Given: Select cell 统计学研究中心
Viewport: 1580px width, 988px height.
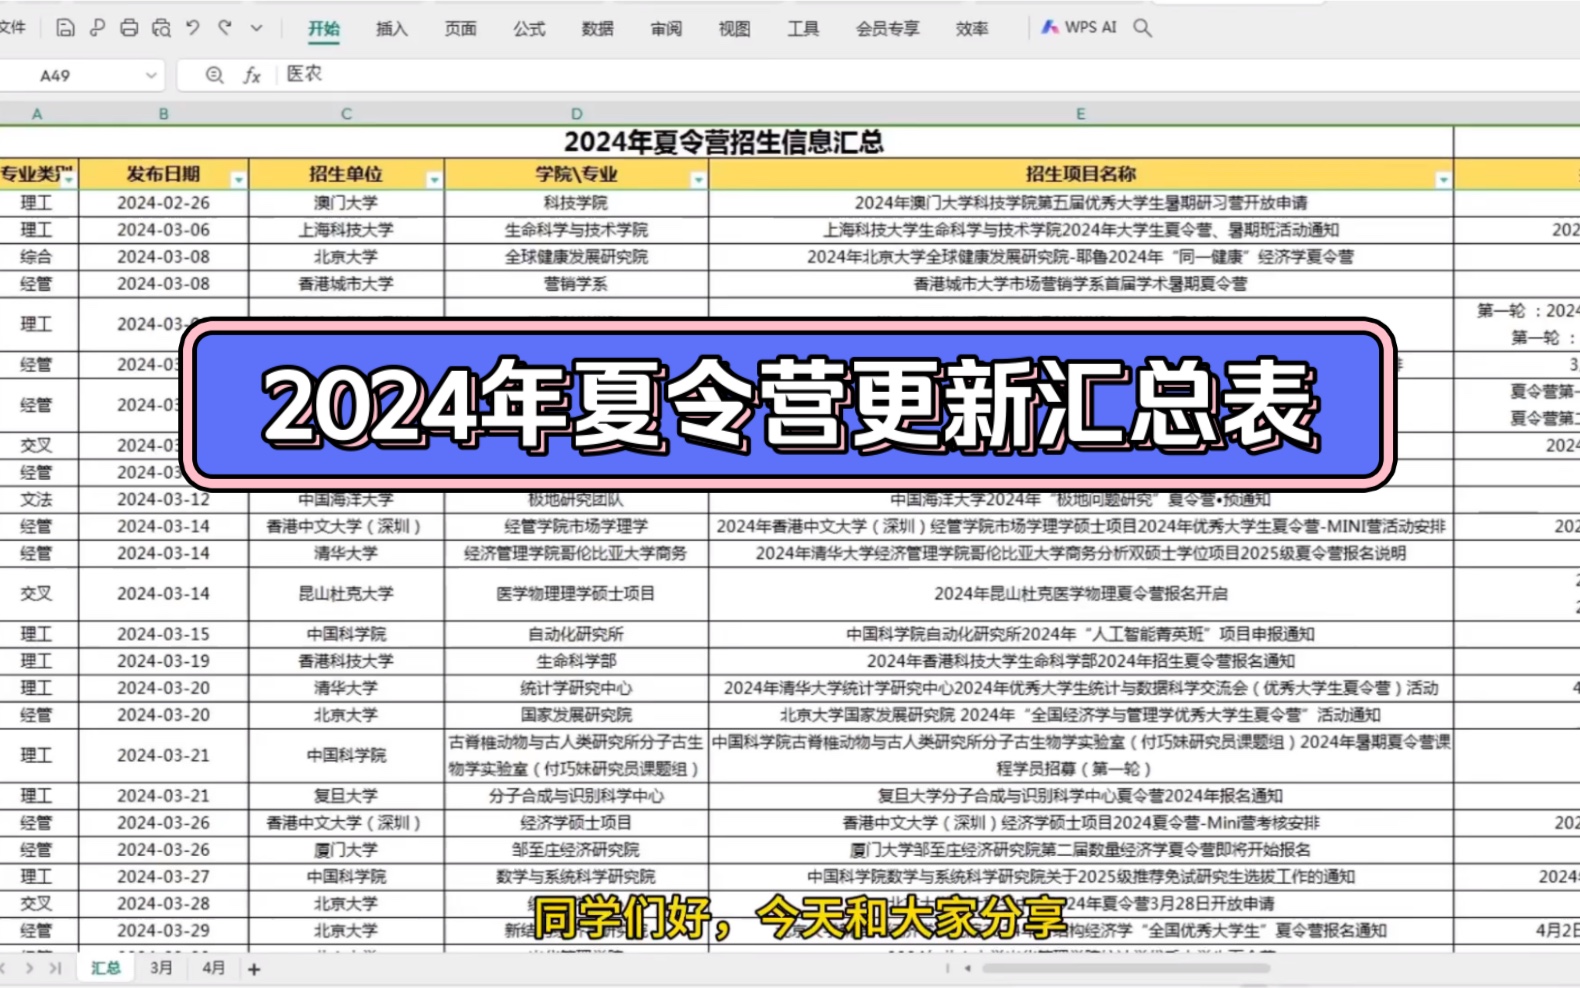Looking at the screenshot, I should tap(576, 688).
